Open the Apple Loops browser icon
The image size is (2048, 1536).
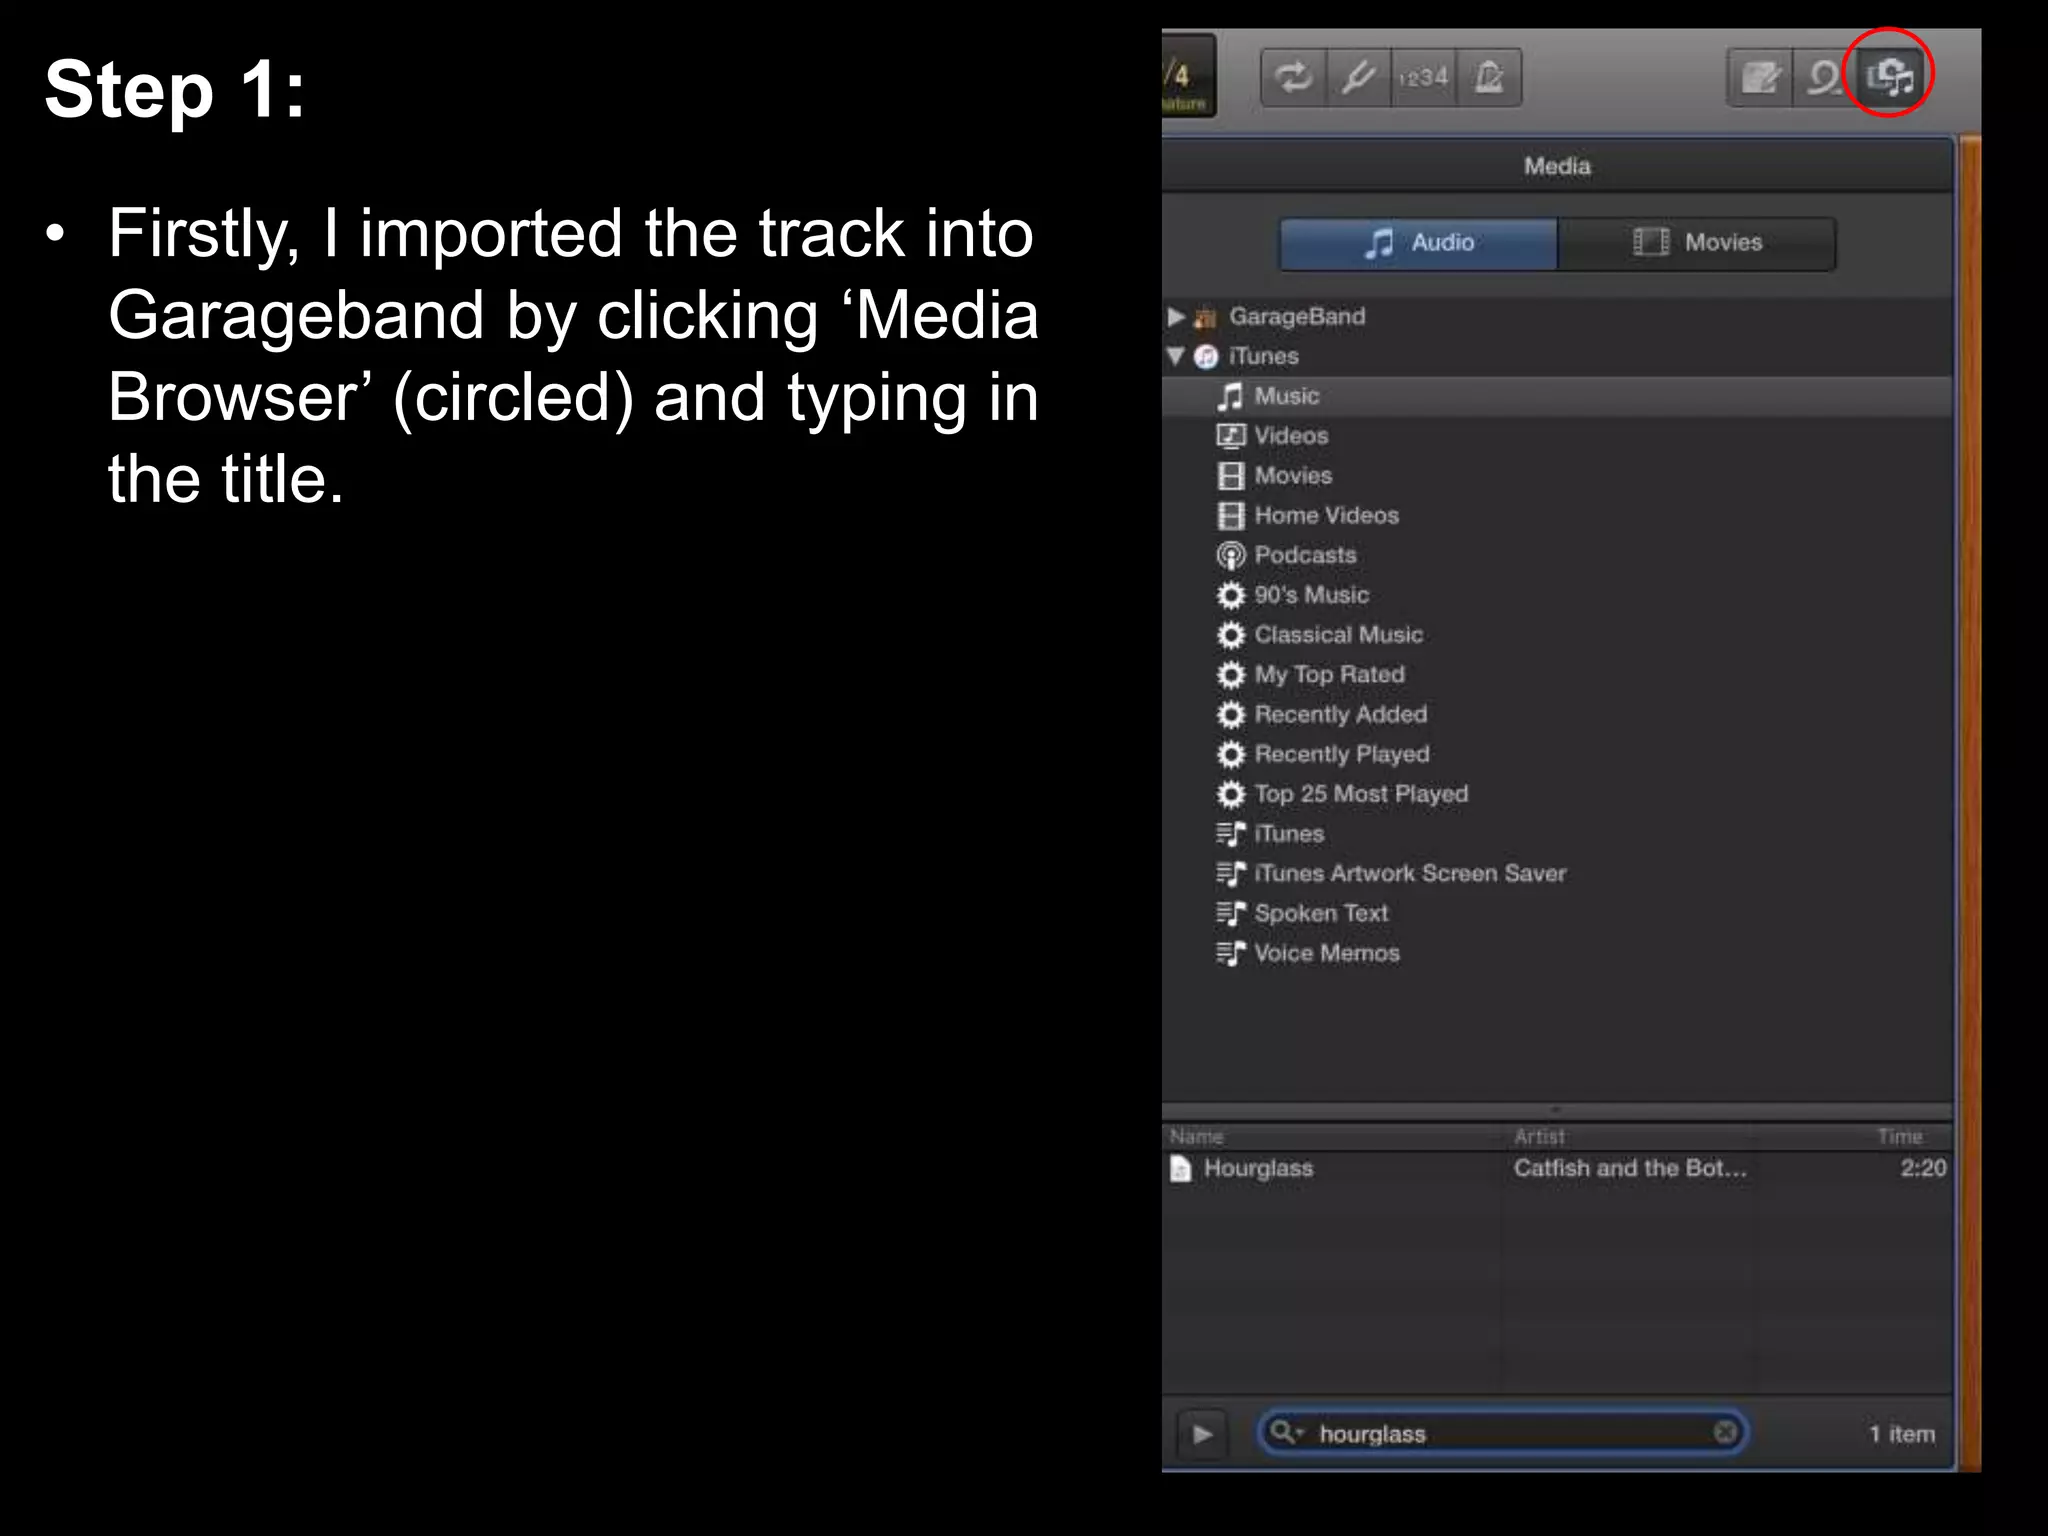[1826, 77]
